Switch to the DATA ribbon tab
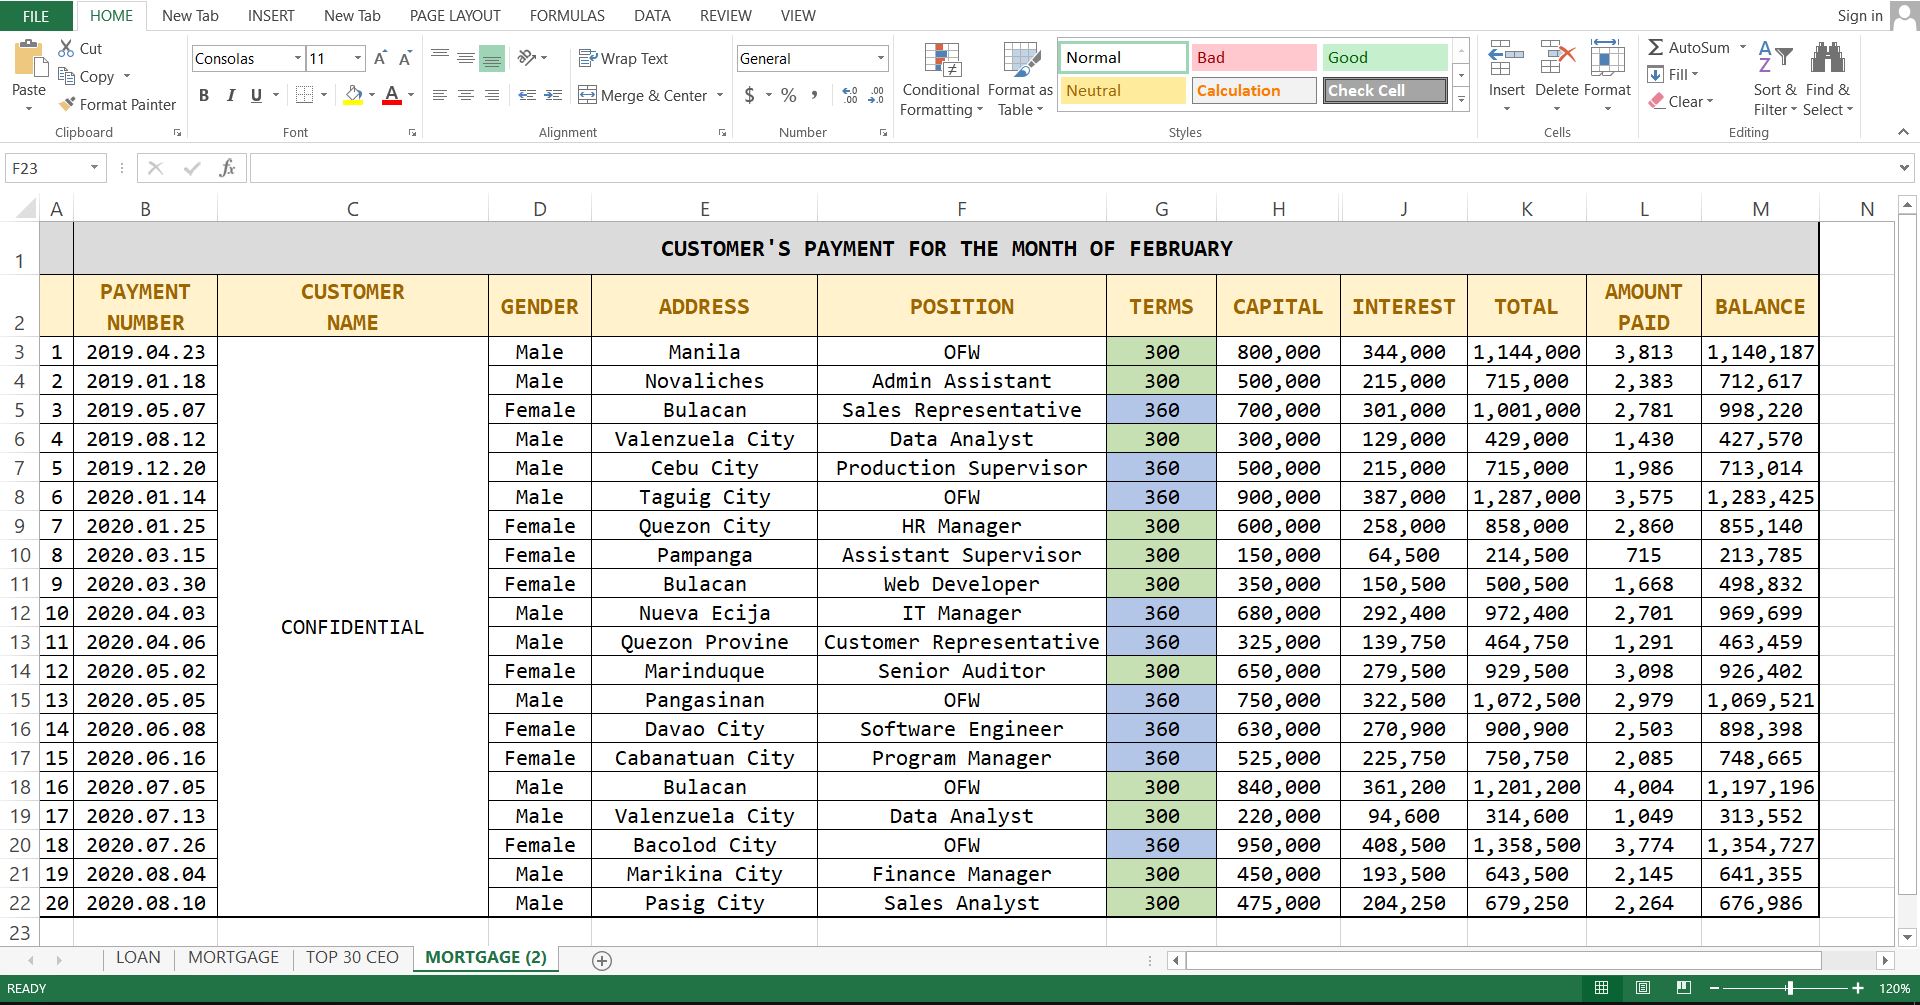 coord(652,16)
